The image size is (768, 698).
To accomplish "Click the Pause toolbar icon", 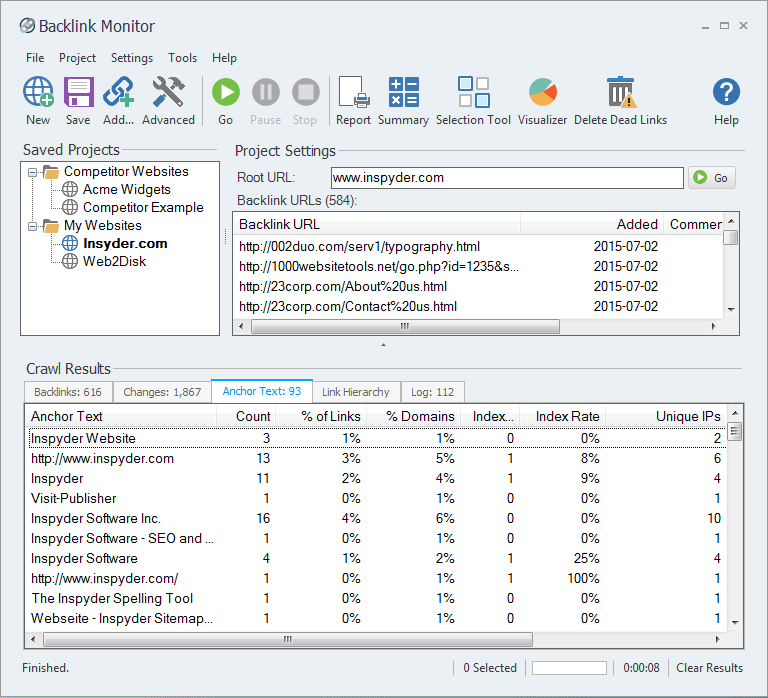I will [266, 92].
